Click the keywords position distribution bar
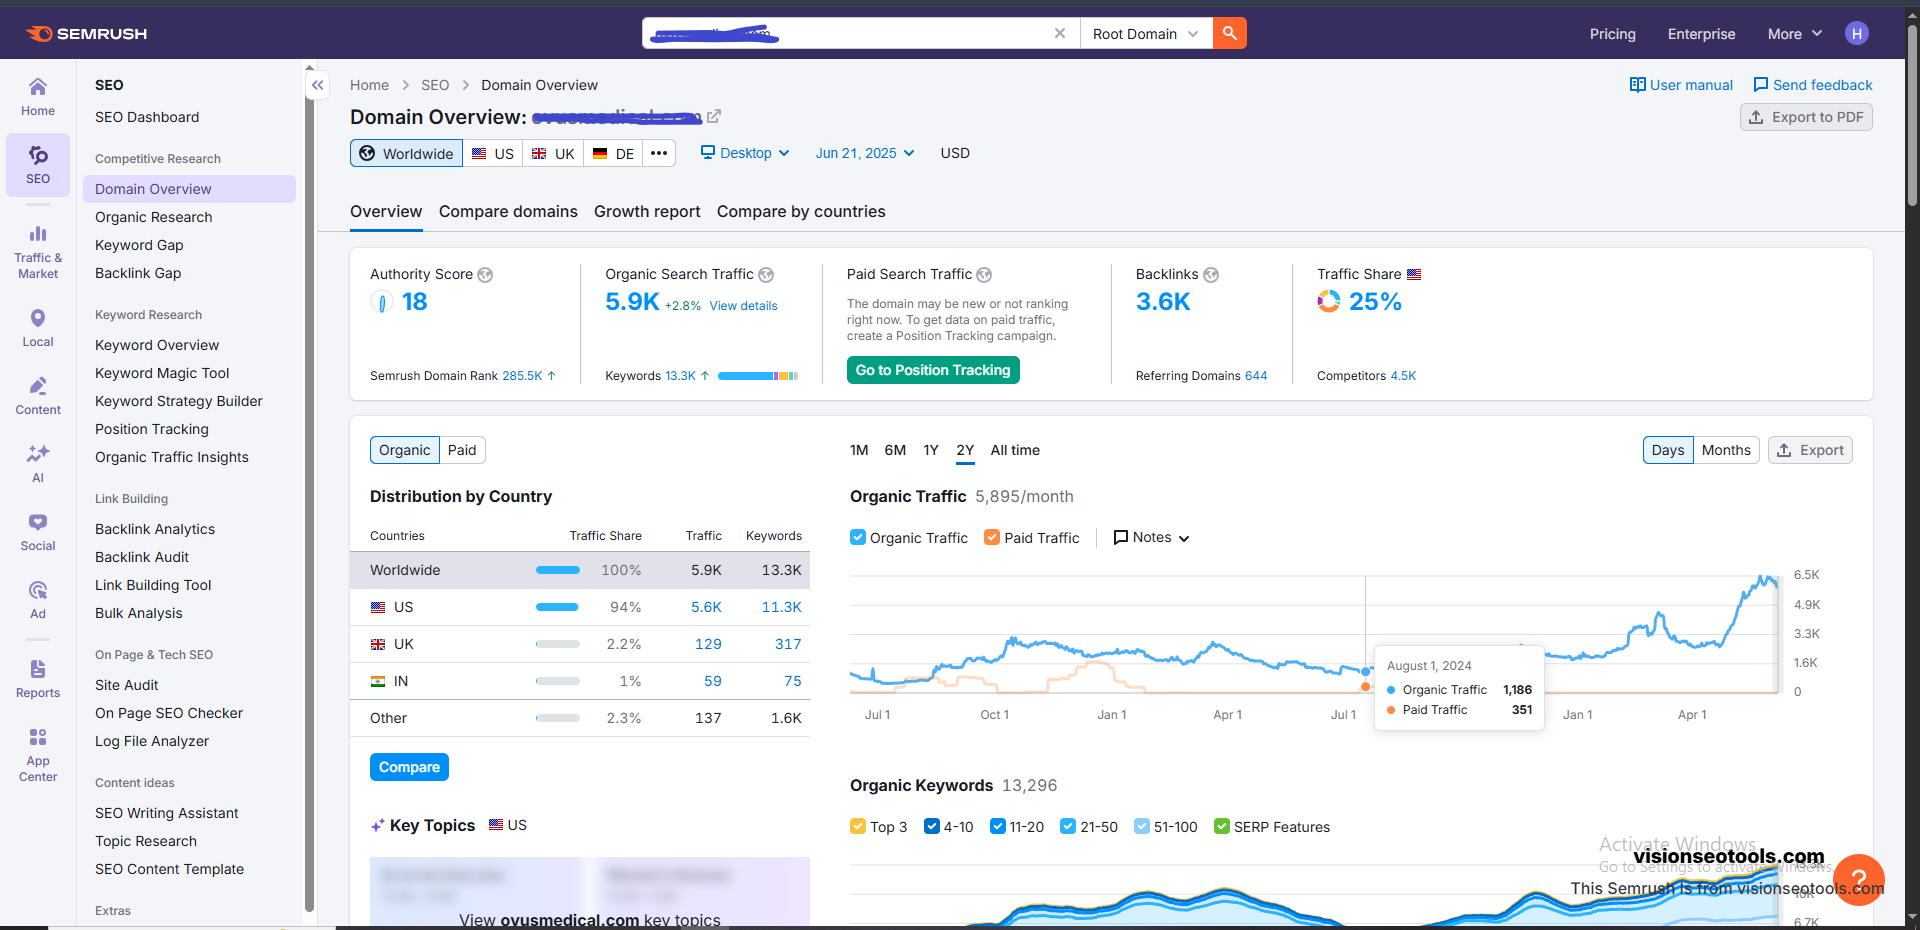Image resolution: width=1920 pixels, height=930 pixels. tap(757, 376)
